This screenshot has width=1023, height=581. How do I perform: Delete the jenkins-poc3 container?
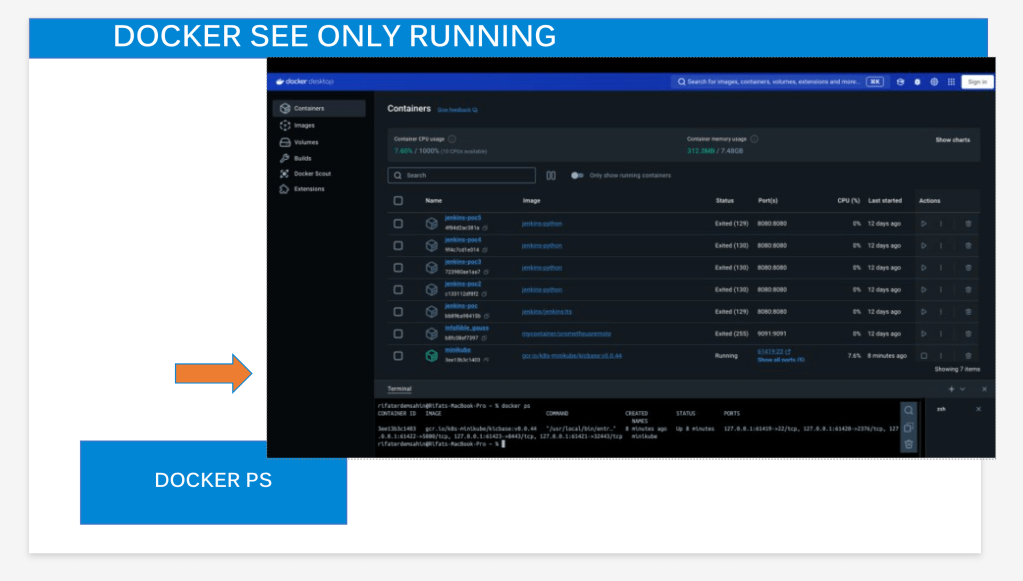click(x=968, y=268)
